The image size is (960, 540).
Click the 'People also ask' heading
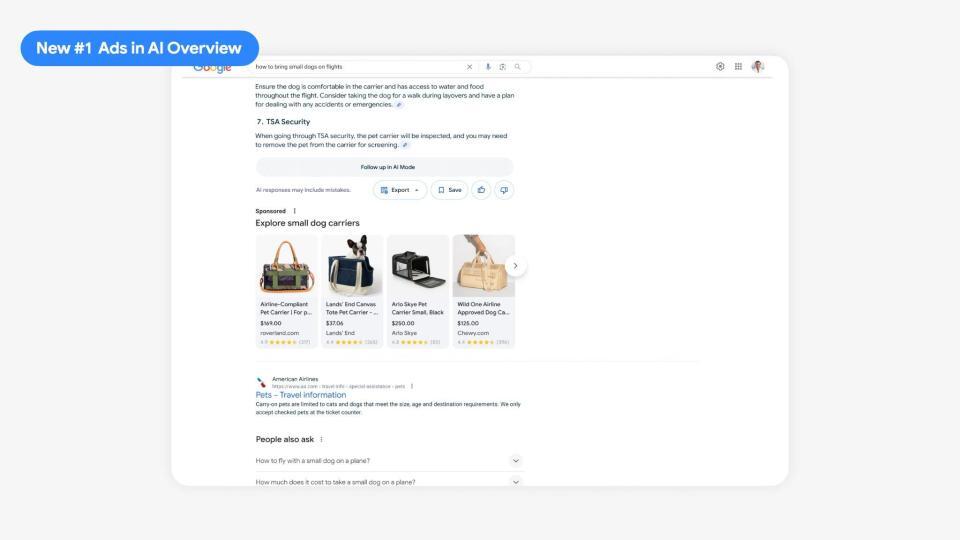(x=285, y=439)
